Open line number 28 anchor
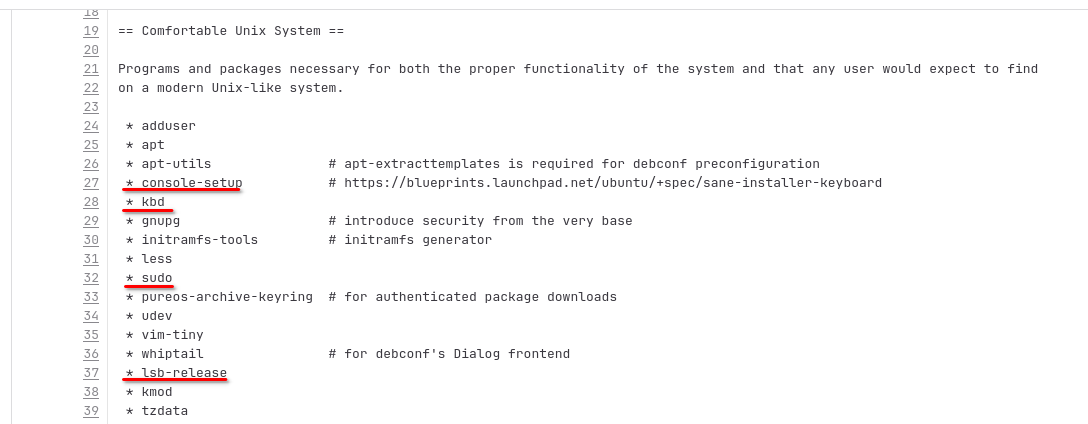 coord(91,202)
